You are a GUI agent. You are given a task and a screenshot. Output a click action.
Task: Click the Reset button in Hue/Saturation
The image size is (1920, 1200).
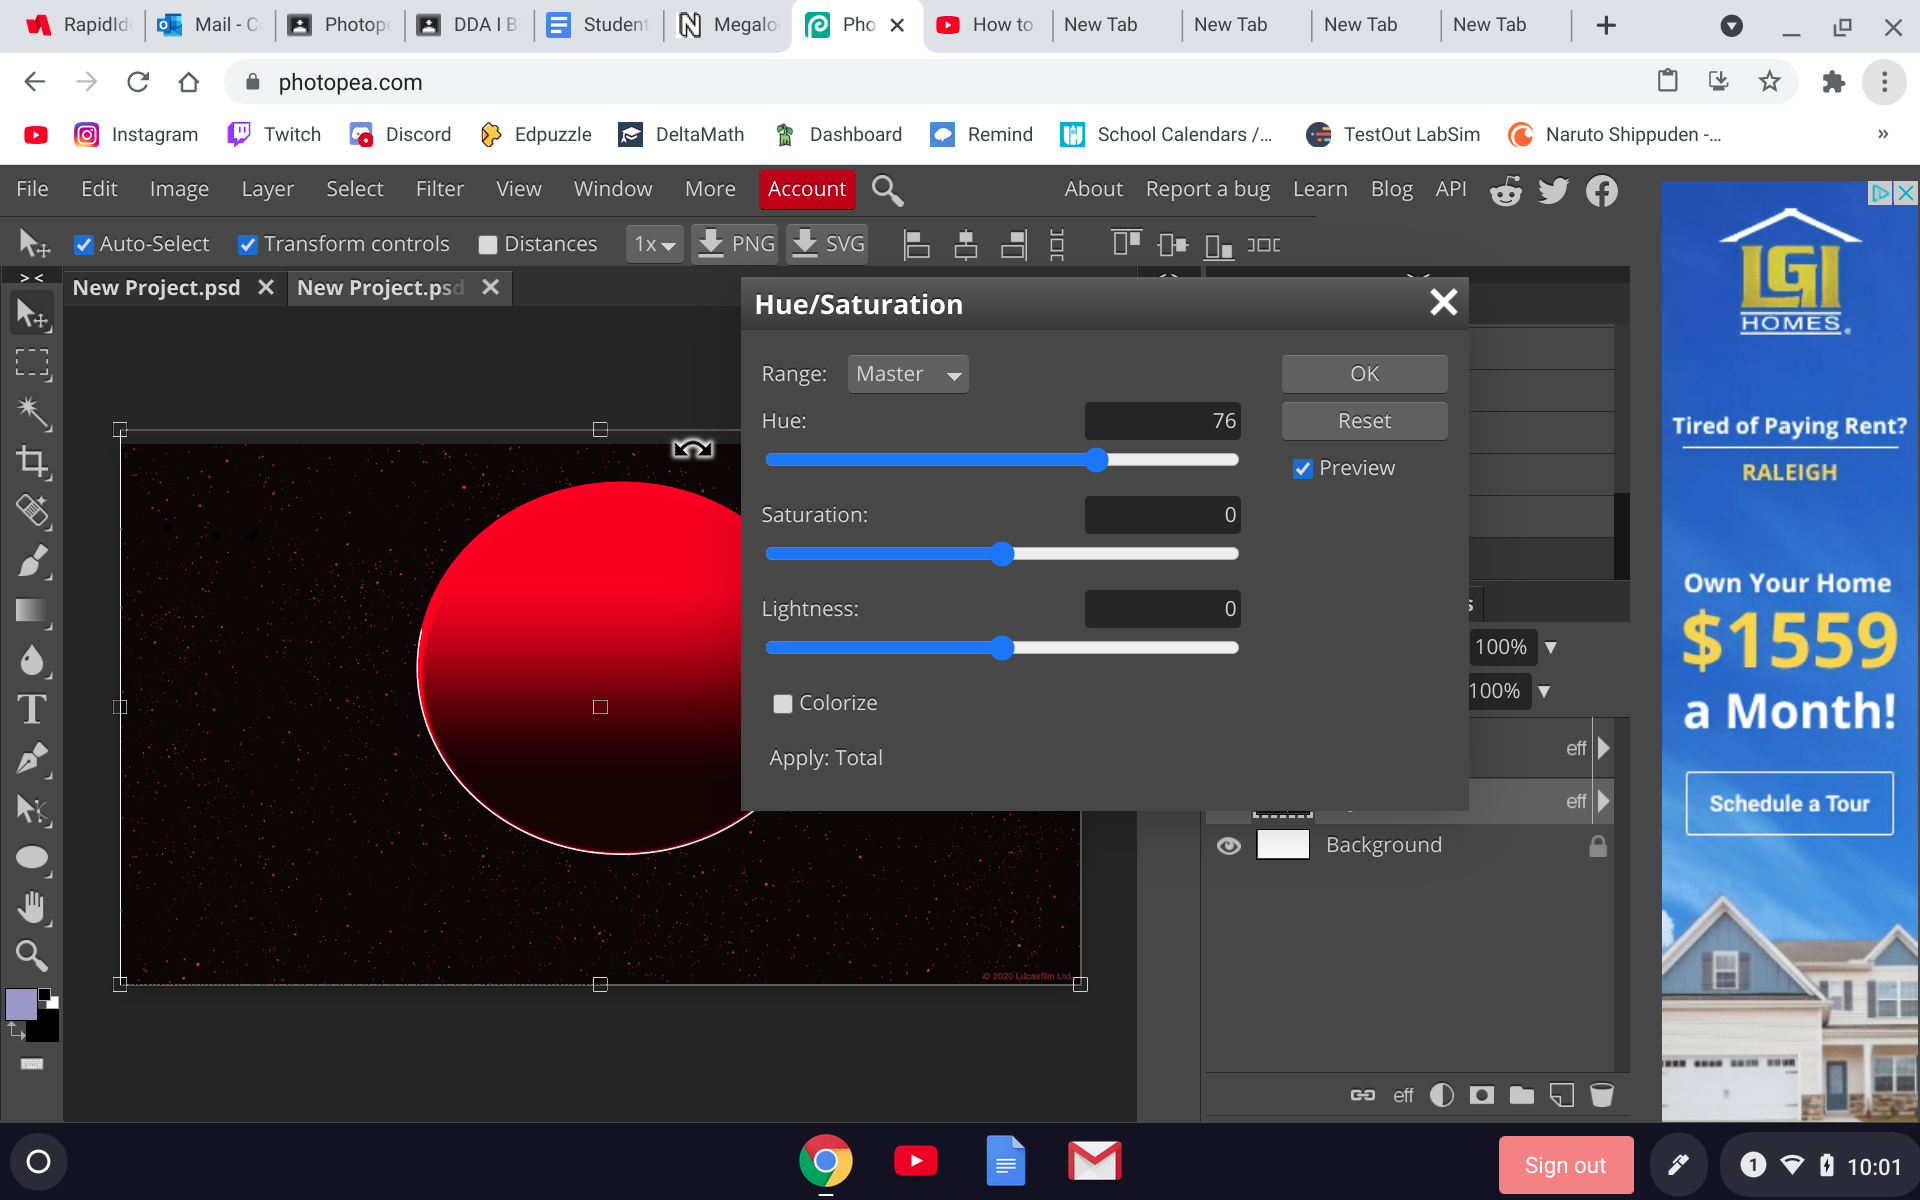[1363, 420]
